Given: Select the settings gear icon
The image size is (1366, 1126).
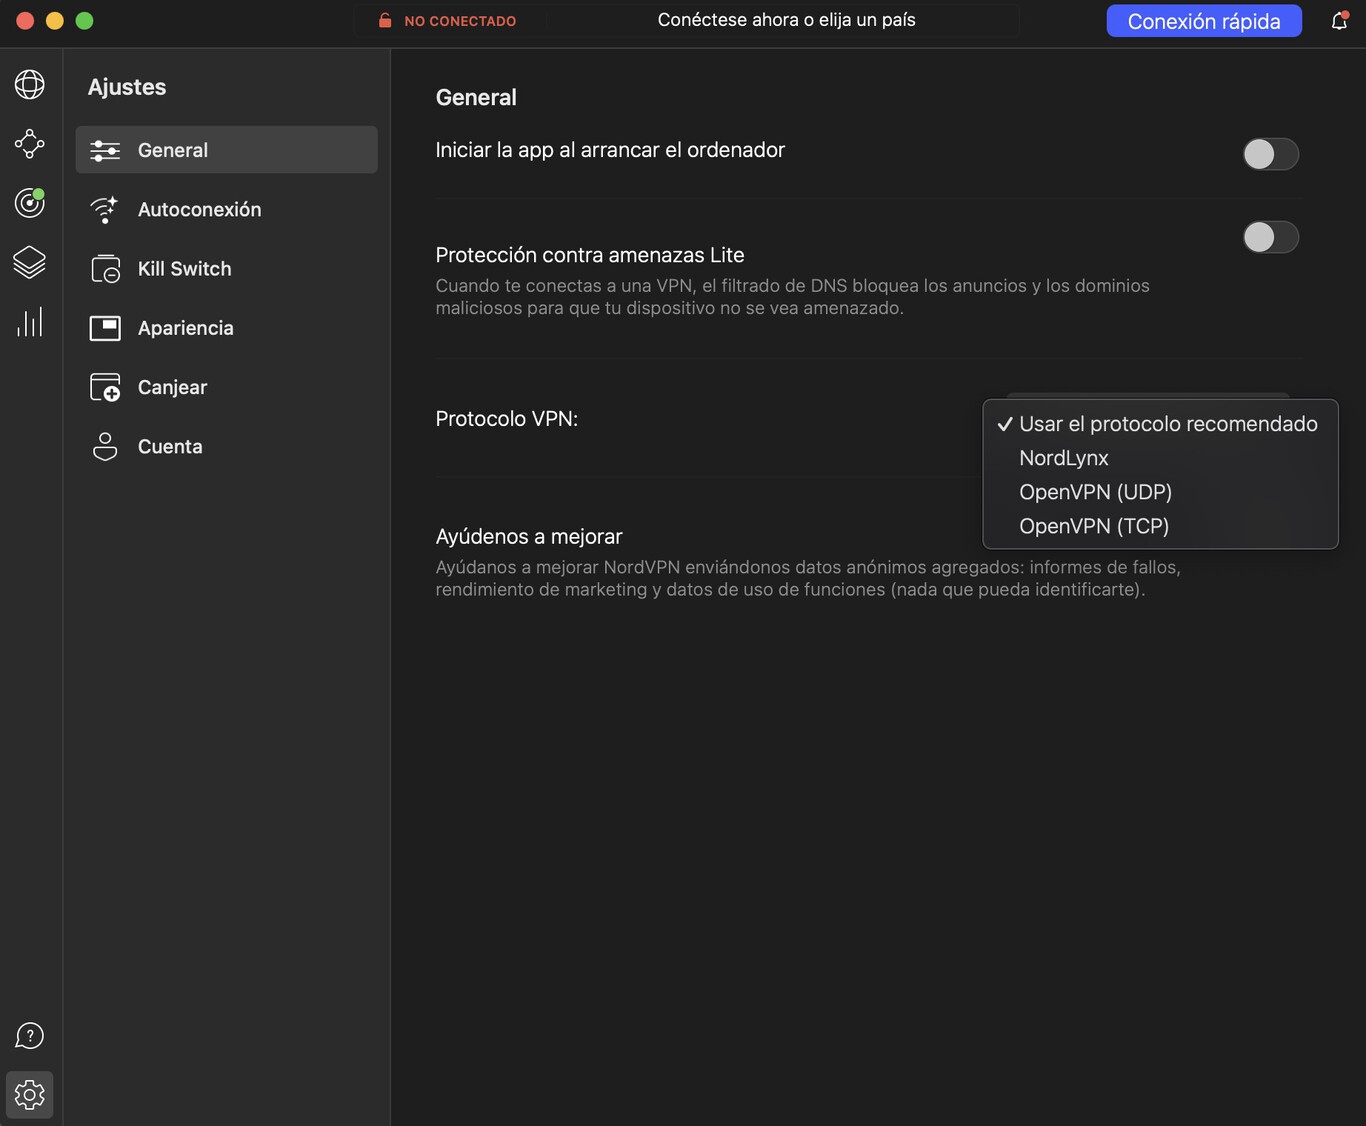Looking at the screenshot, I should pyautogui.click(x=29, y=1094).
